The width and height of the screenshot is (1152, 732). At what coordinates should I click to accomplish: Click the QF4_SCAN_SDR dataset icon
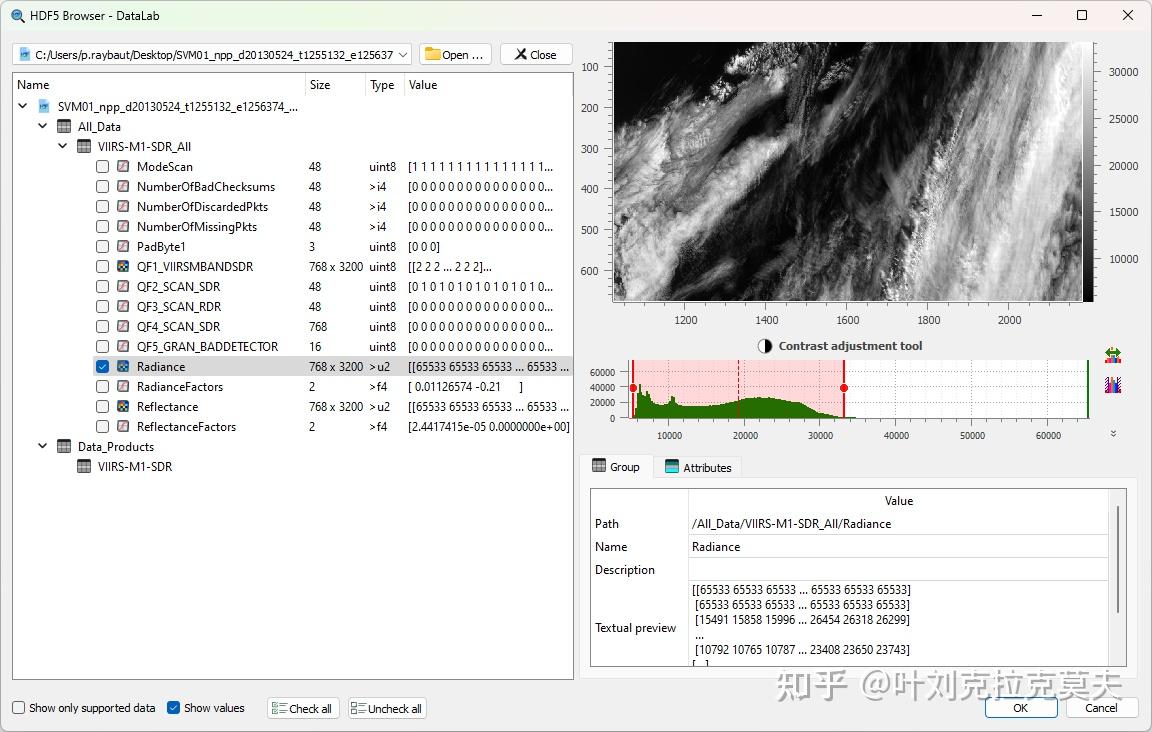[123, 326]
